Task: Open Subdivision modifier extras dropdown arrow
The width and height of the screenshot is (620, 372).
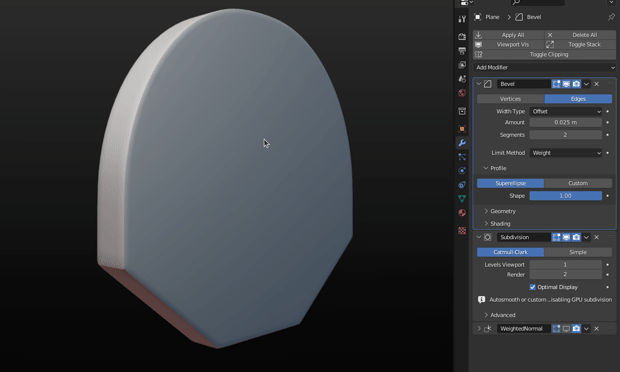Action: [586, 237]
